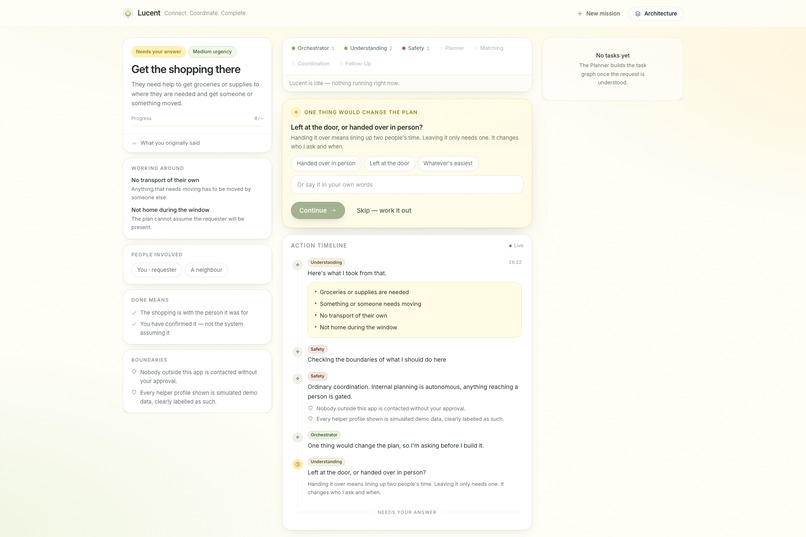The width and height of the screenshot is (806, 537).
Task: Choose the Handed over in person option
Action: pos(326,163)
